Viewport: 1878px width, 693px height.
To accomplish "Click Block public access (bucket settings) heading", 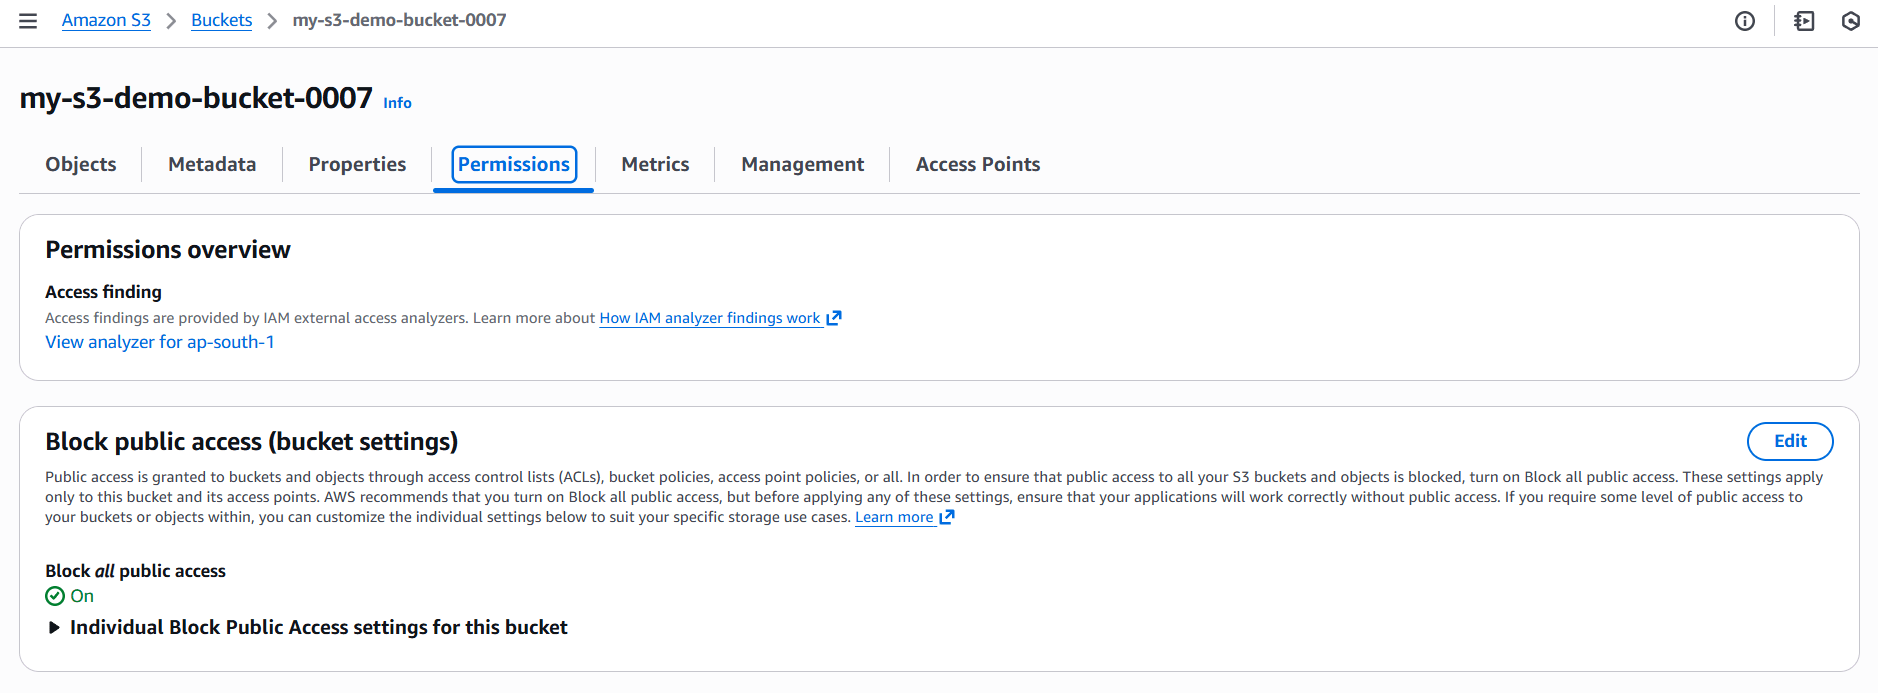I will (252, 442).
